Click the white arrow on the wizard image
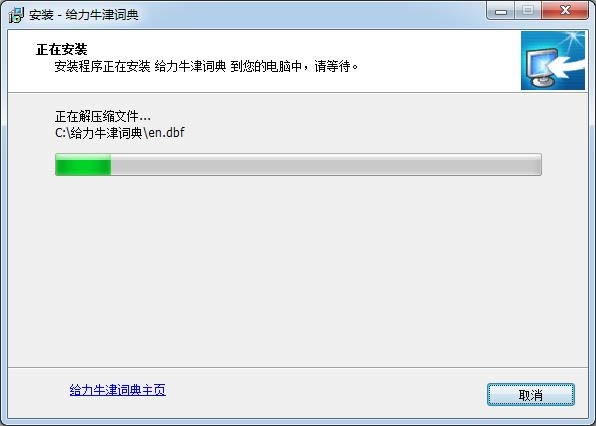The width and height of the screenshot is (596, 426). point(568,67)
